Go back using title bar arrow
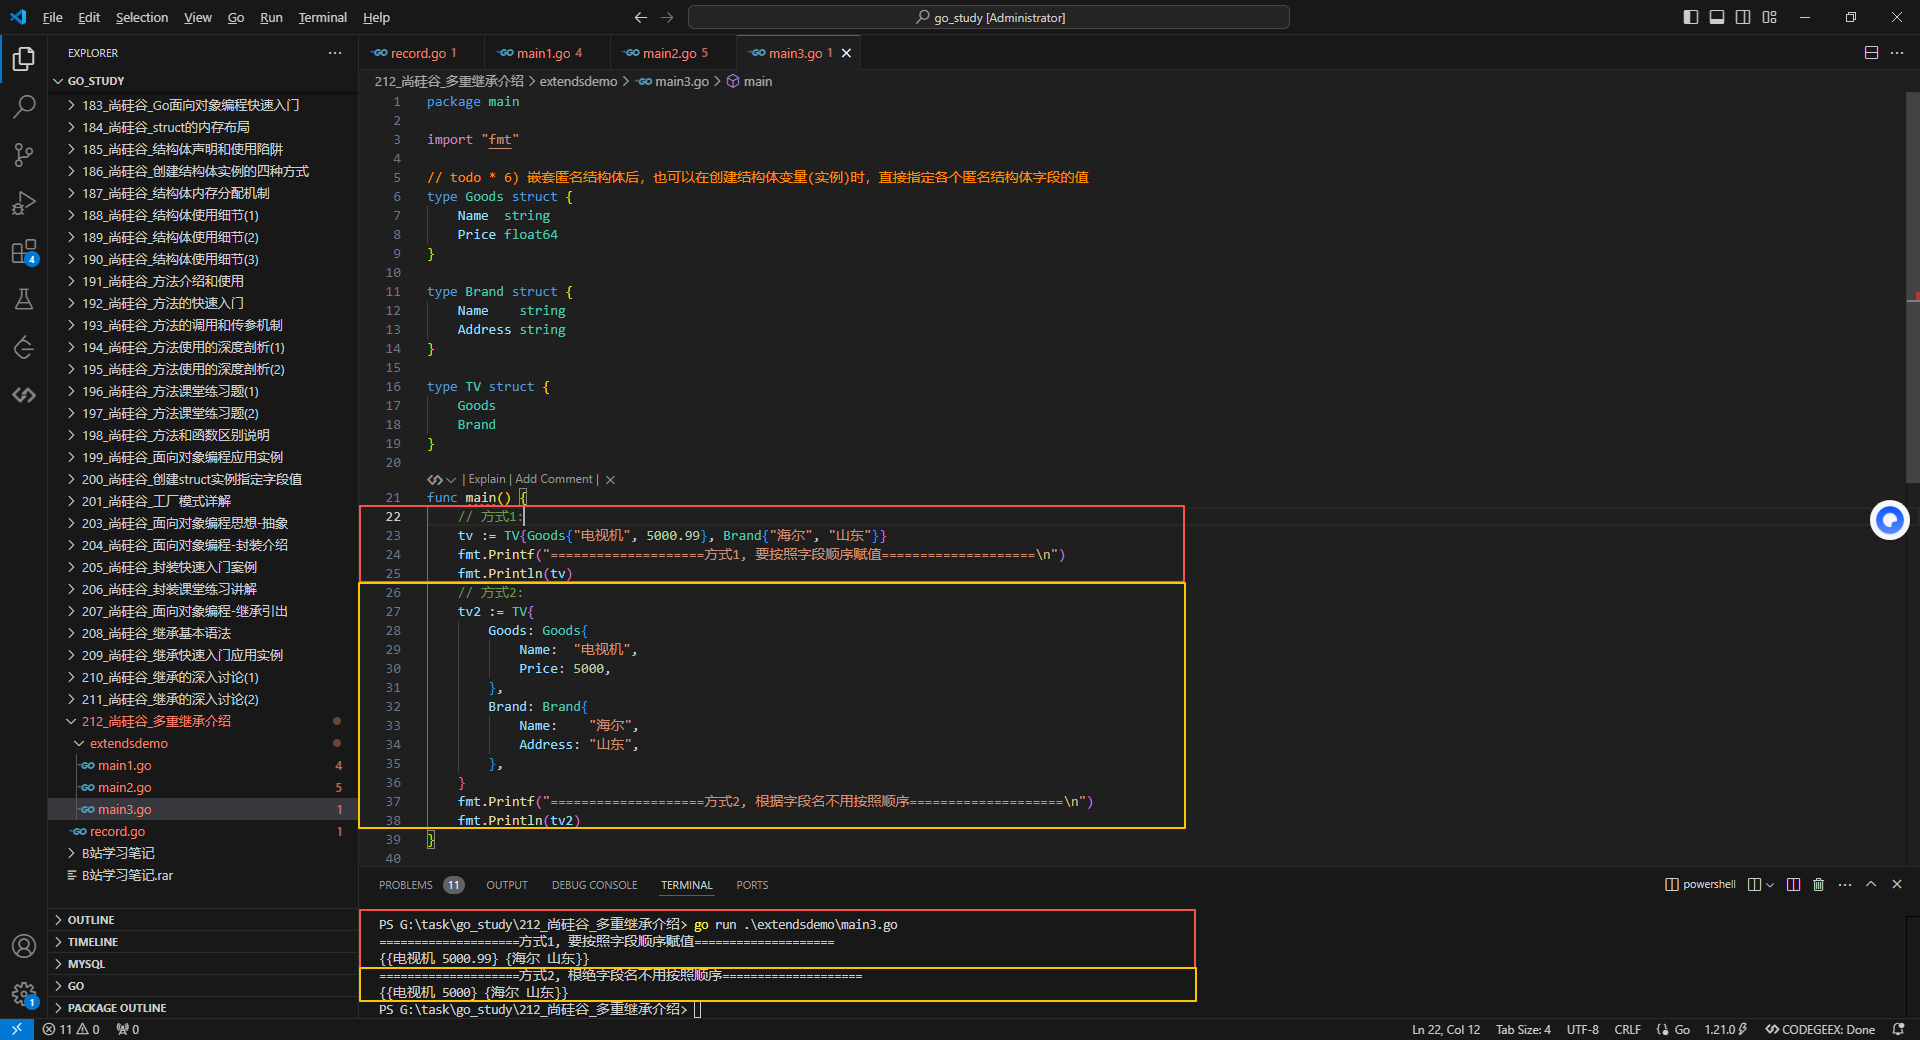The width and height of the screenshot is (1920, 1040). pyautogui.click(x=641, y=17)
